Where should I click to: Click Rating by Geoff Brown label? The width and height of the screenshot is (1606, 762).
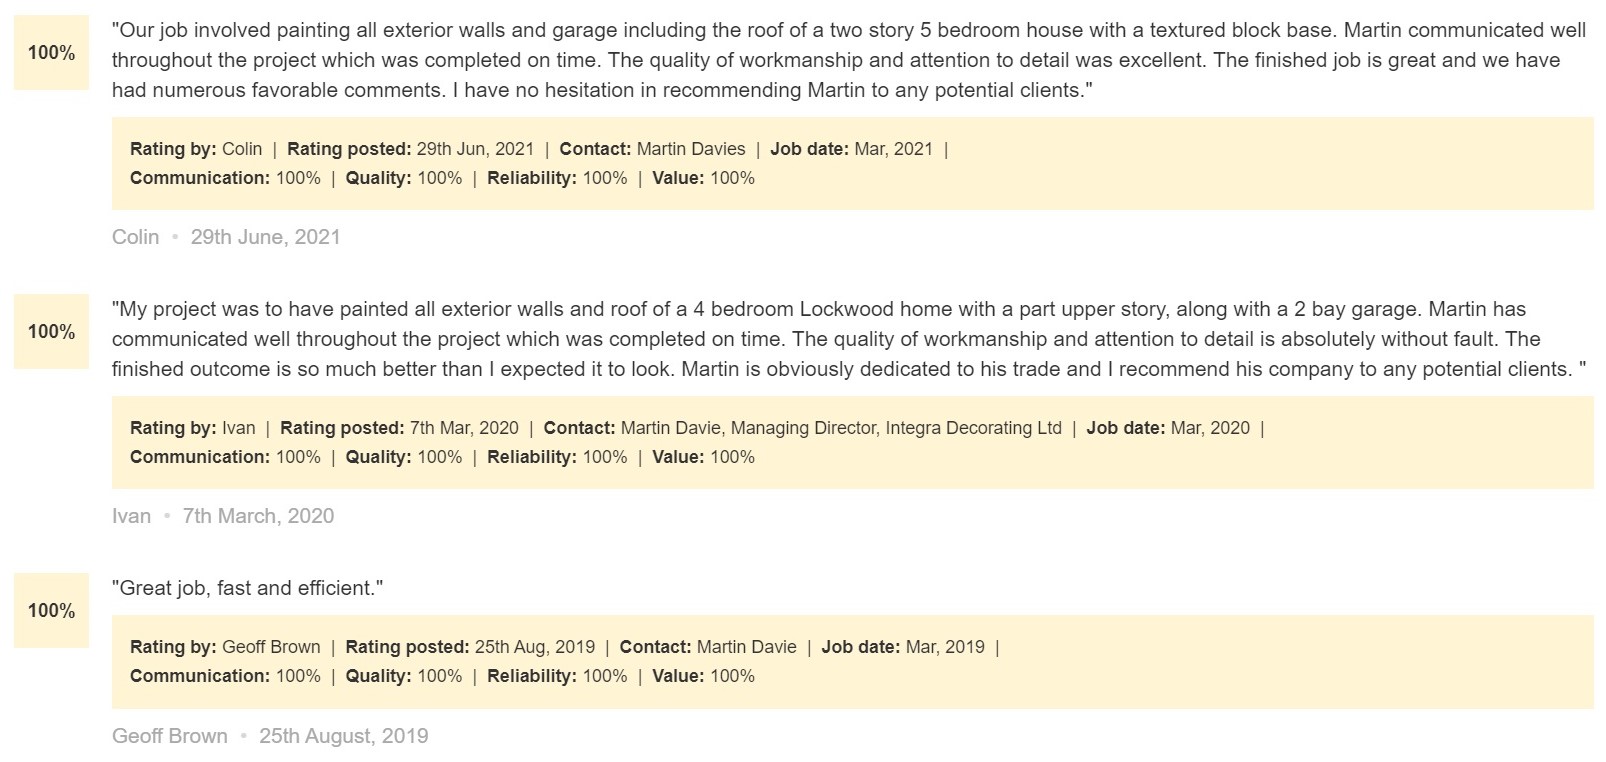225,647
